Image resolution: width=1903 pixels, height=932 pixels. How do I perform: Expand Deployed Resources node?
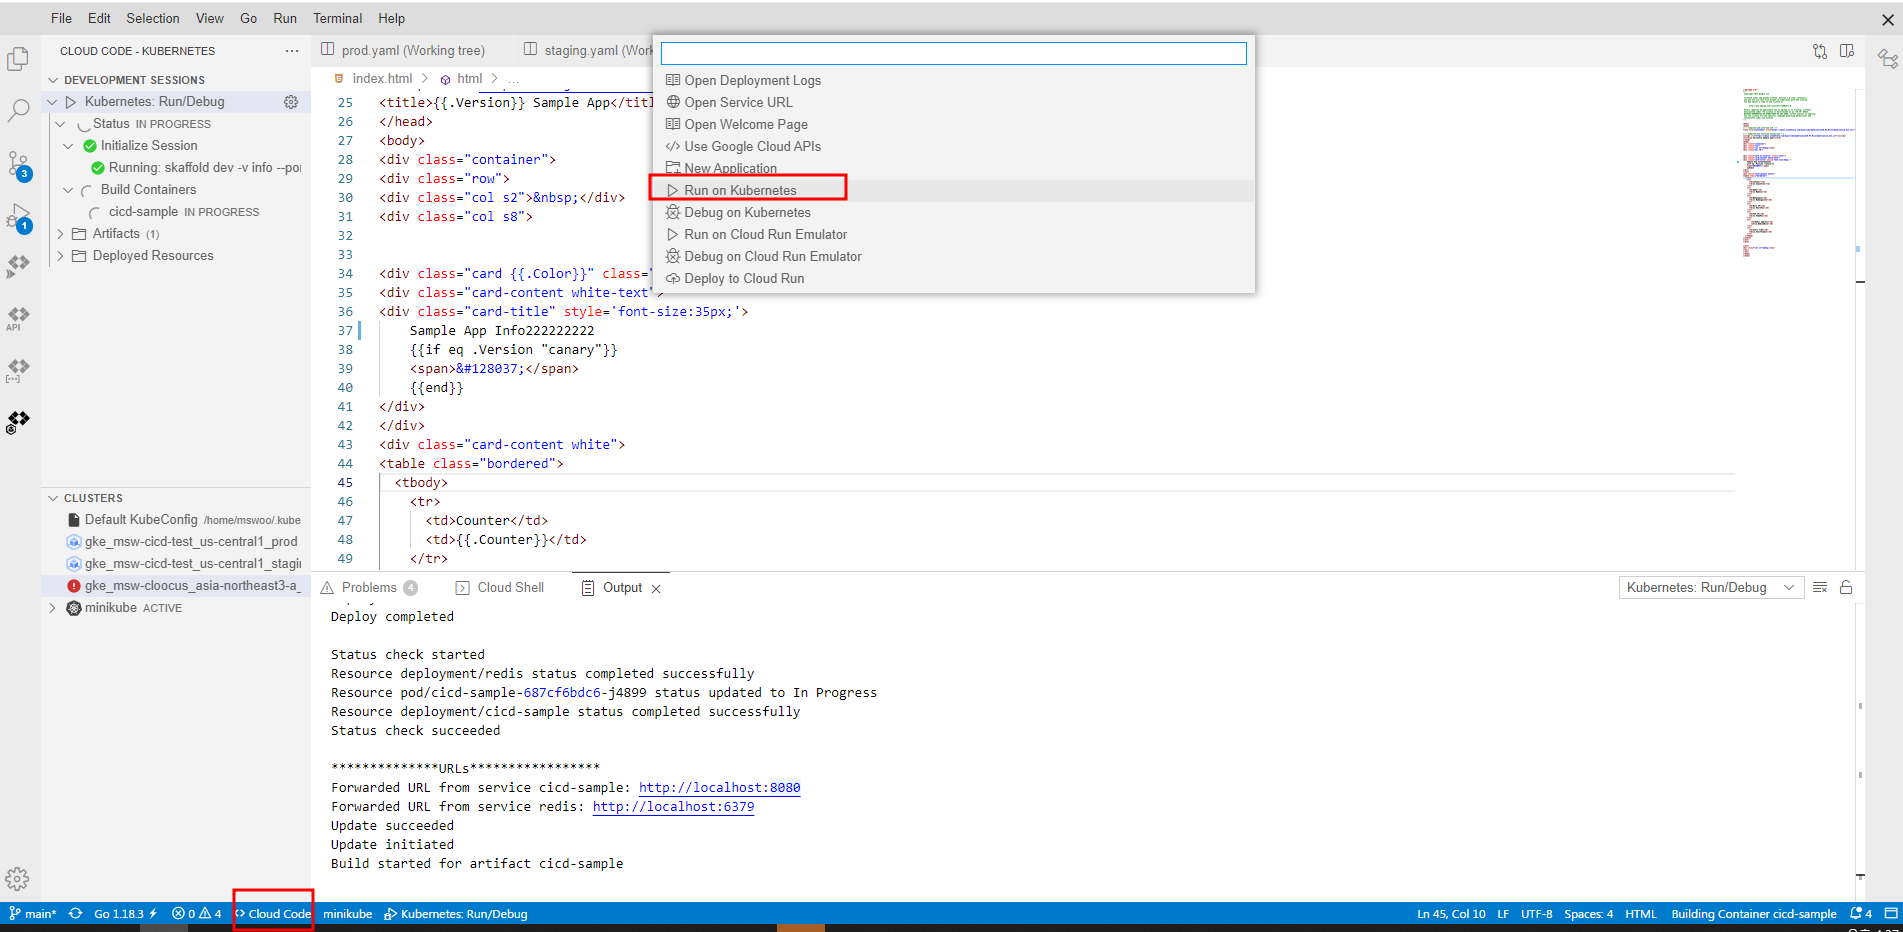click(61, 256)
